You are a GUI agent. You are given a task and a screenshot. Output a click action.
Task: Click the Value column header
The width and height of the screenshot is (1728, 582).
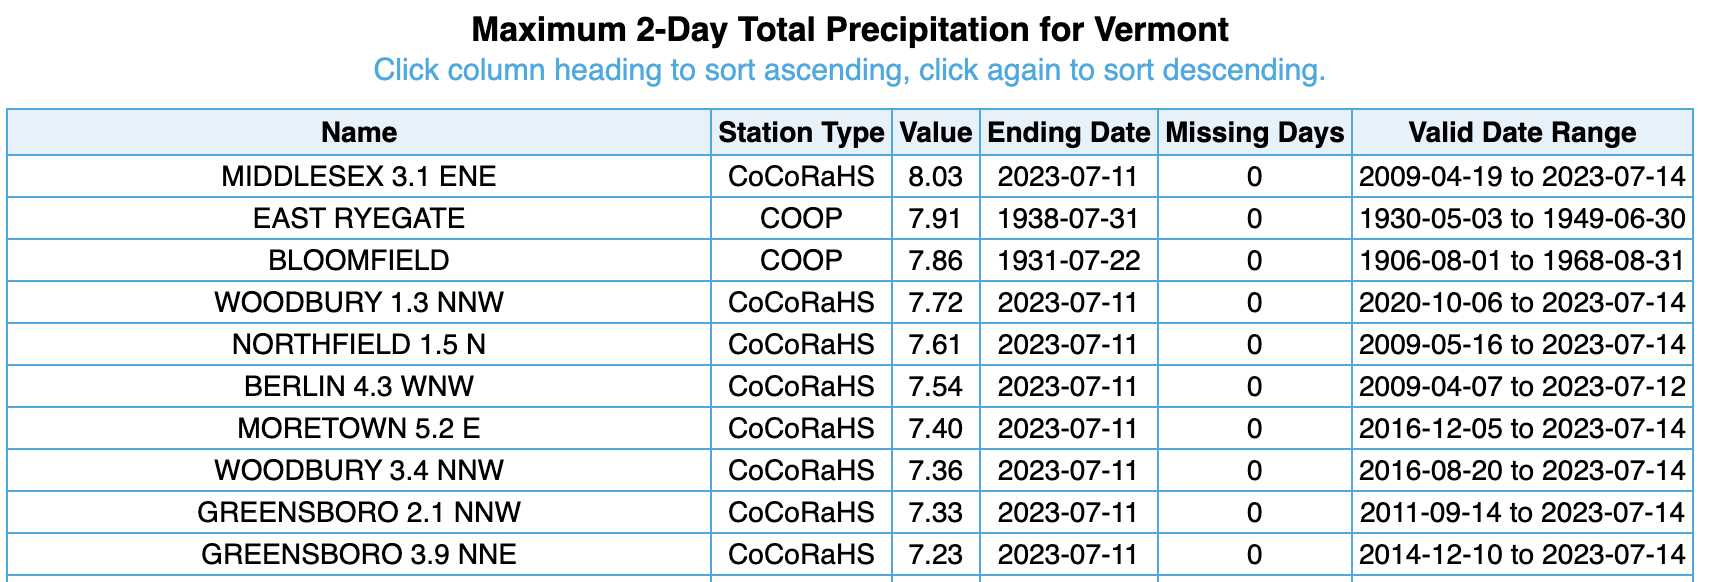coord(935,133)
